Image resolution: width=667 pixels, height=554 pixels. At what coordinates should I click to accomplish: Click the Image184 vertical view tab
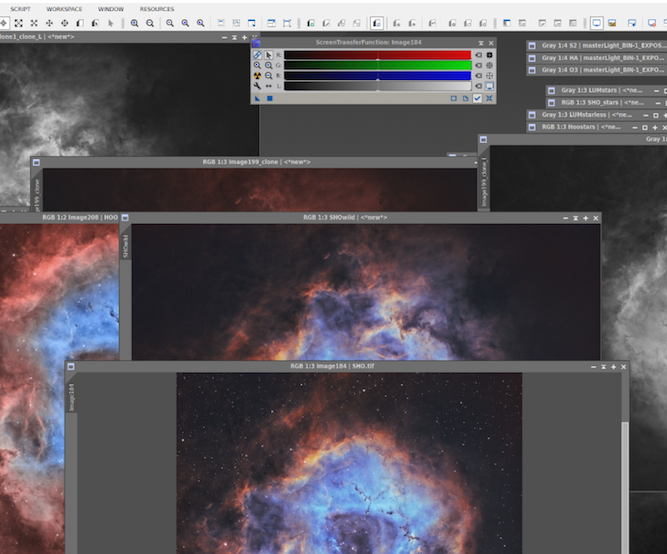pos(71,400)
